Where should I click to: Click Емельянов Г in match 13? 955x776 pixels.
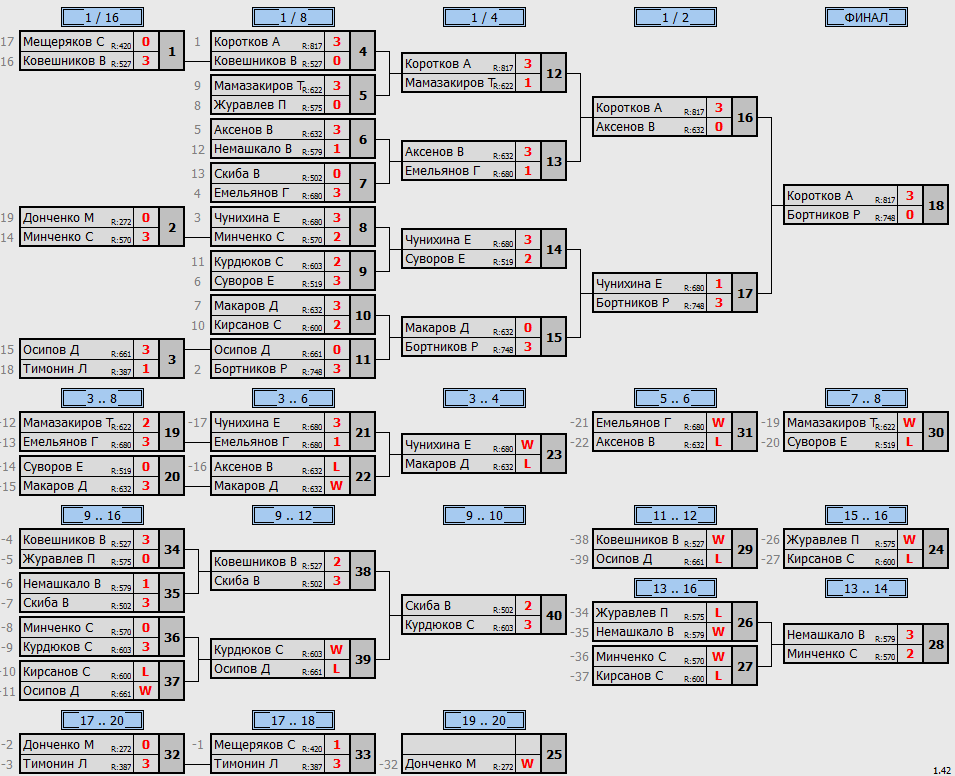(x=442, y=171)
